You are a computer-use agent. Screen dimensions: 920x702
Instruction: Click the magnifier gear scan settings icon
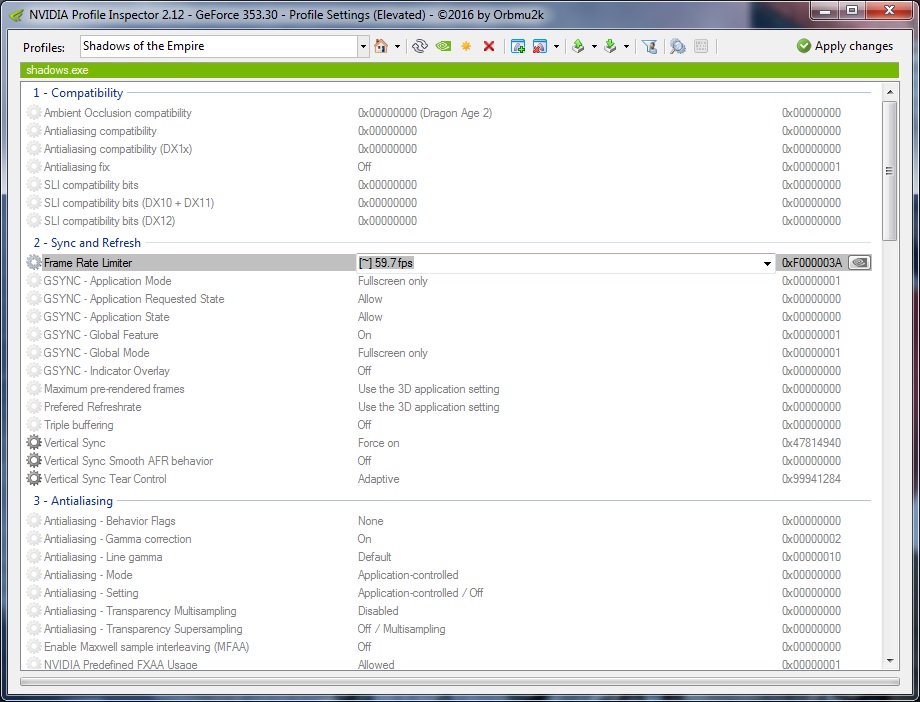coord(678,46)
